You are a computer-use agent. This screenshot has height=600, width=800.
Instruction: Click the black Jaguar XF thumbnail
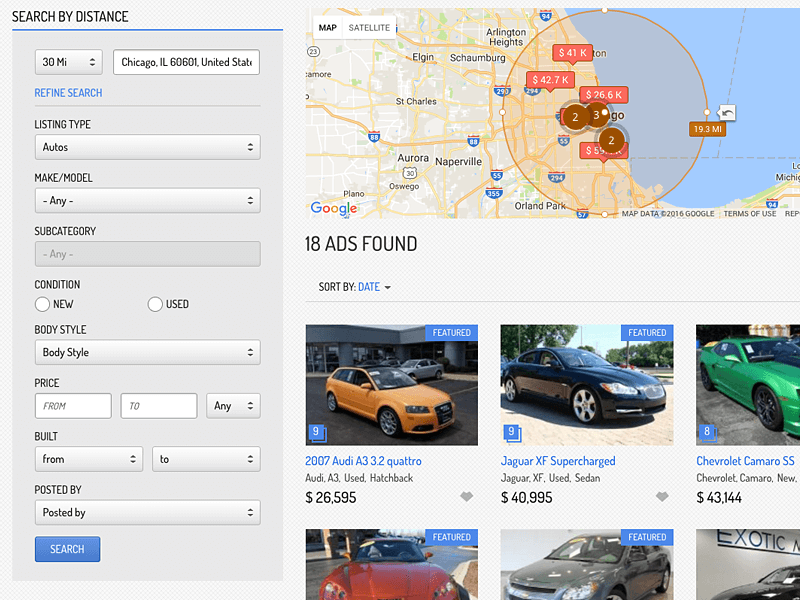(x=587, y=385)
